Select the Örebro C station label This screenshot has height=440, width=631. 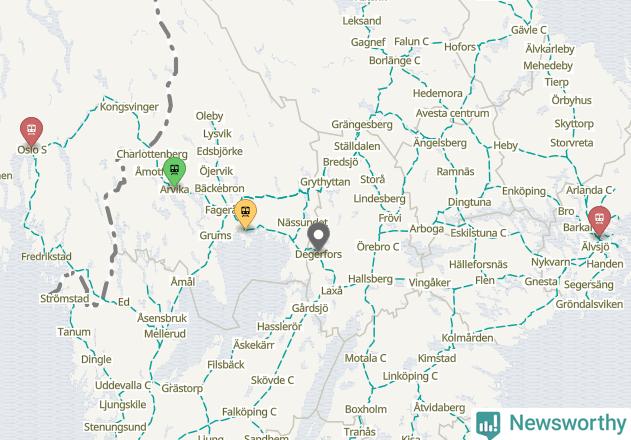click(x=378, y=246)
